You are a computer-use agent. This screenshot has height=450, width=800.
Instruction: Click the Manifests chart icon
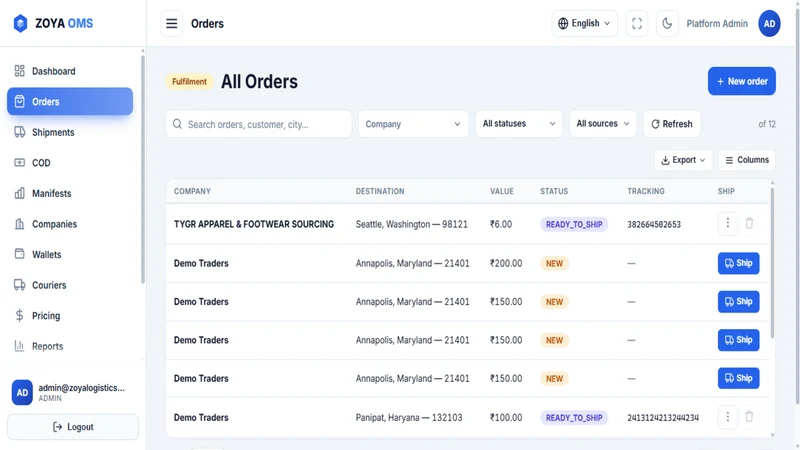19,193
